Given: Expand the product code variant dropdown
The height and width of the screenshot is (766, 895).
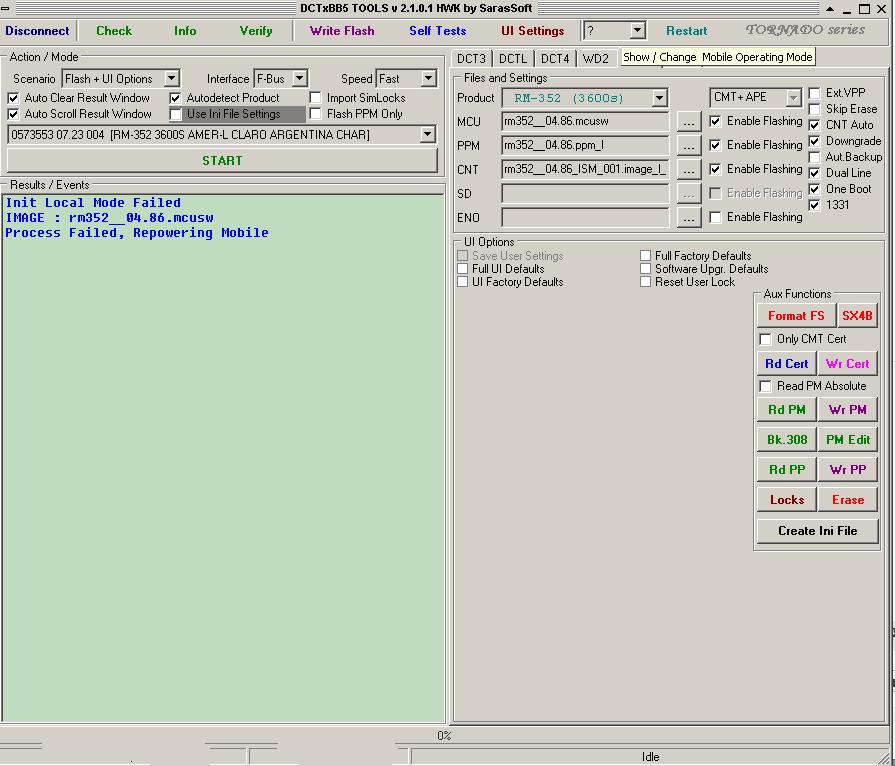Looking at the screenshot, I should pos(427,135).
